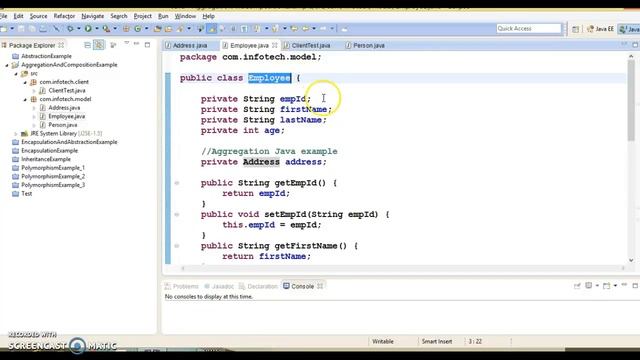Open the Javadoc view tab

pos(219,286)
